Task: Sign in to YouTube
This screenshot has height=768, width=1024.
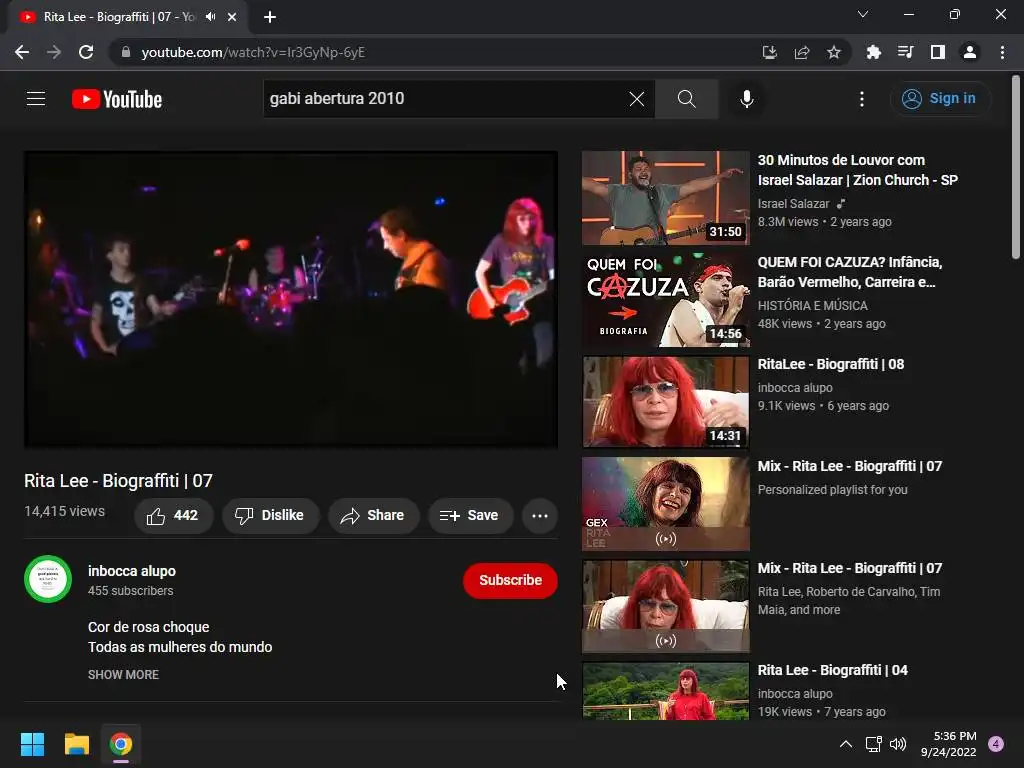Action: [x=939, y=99]
